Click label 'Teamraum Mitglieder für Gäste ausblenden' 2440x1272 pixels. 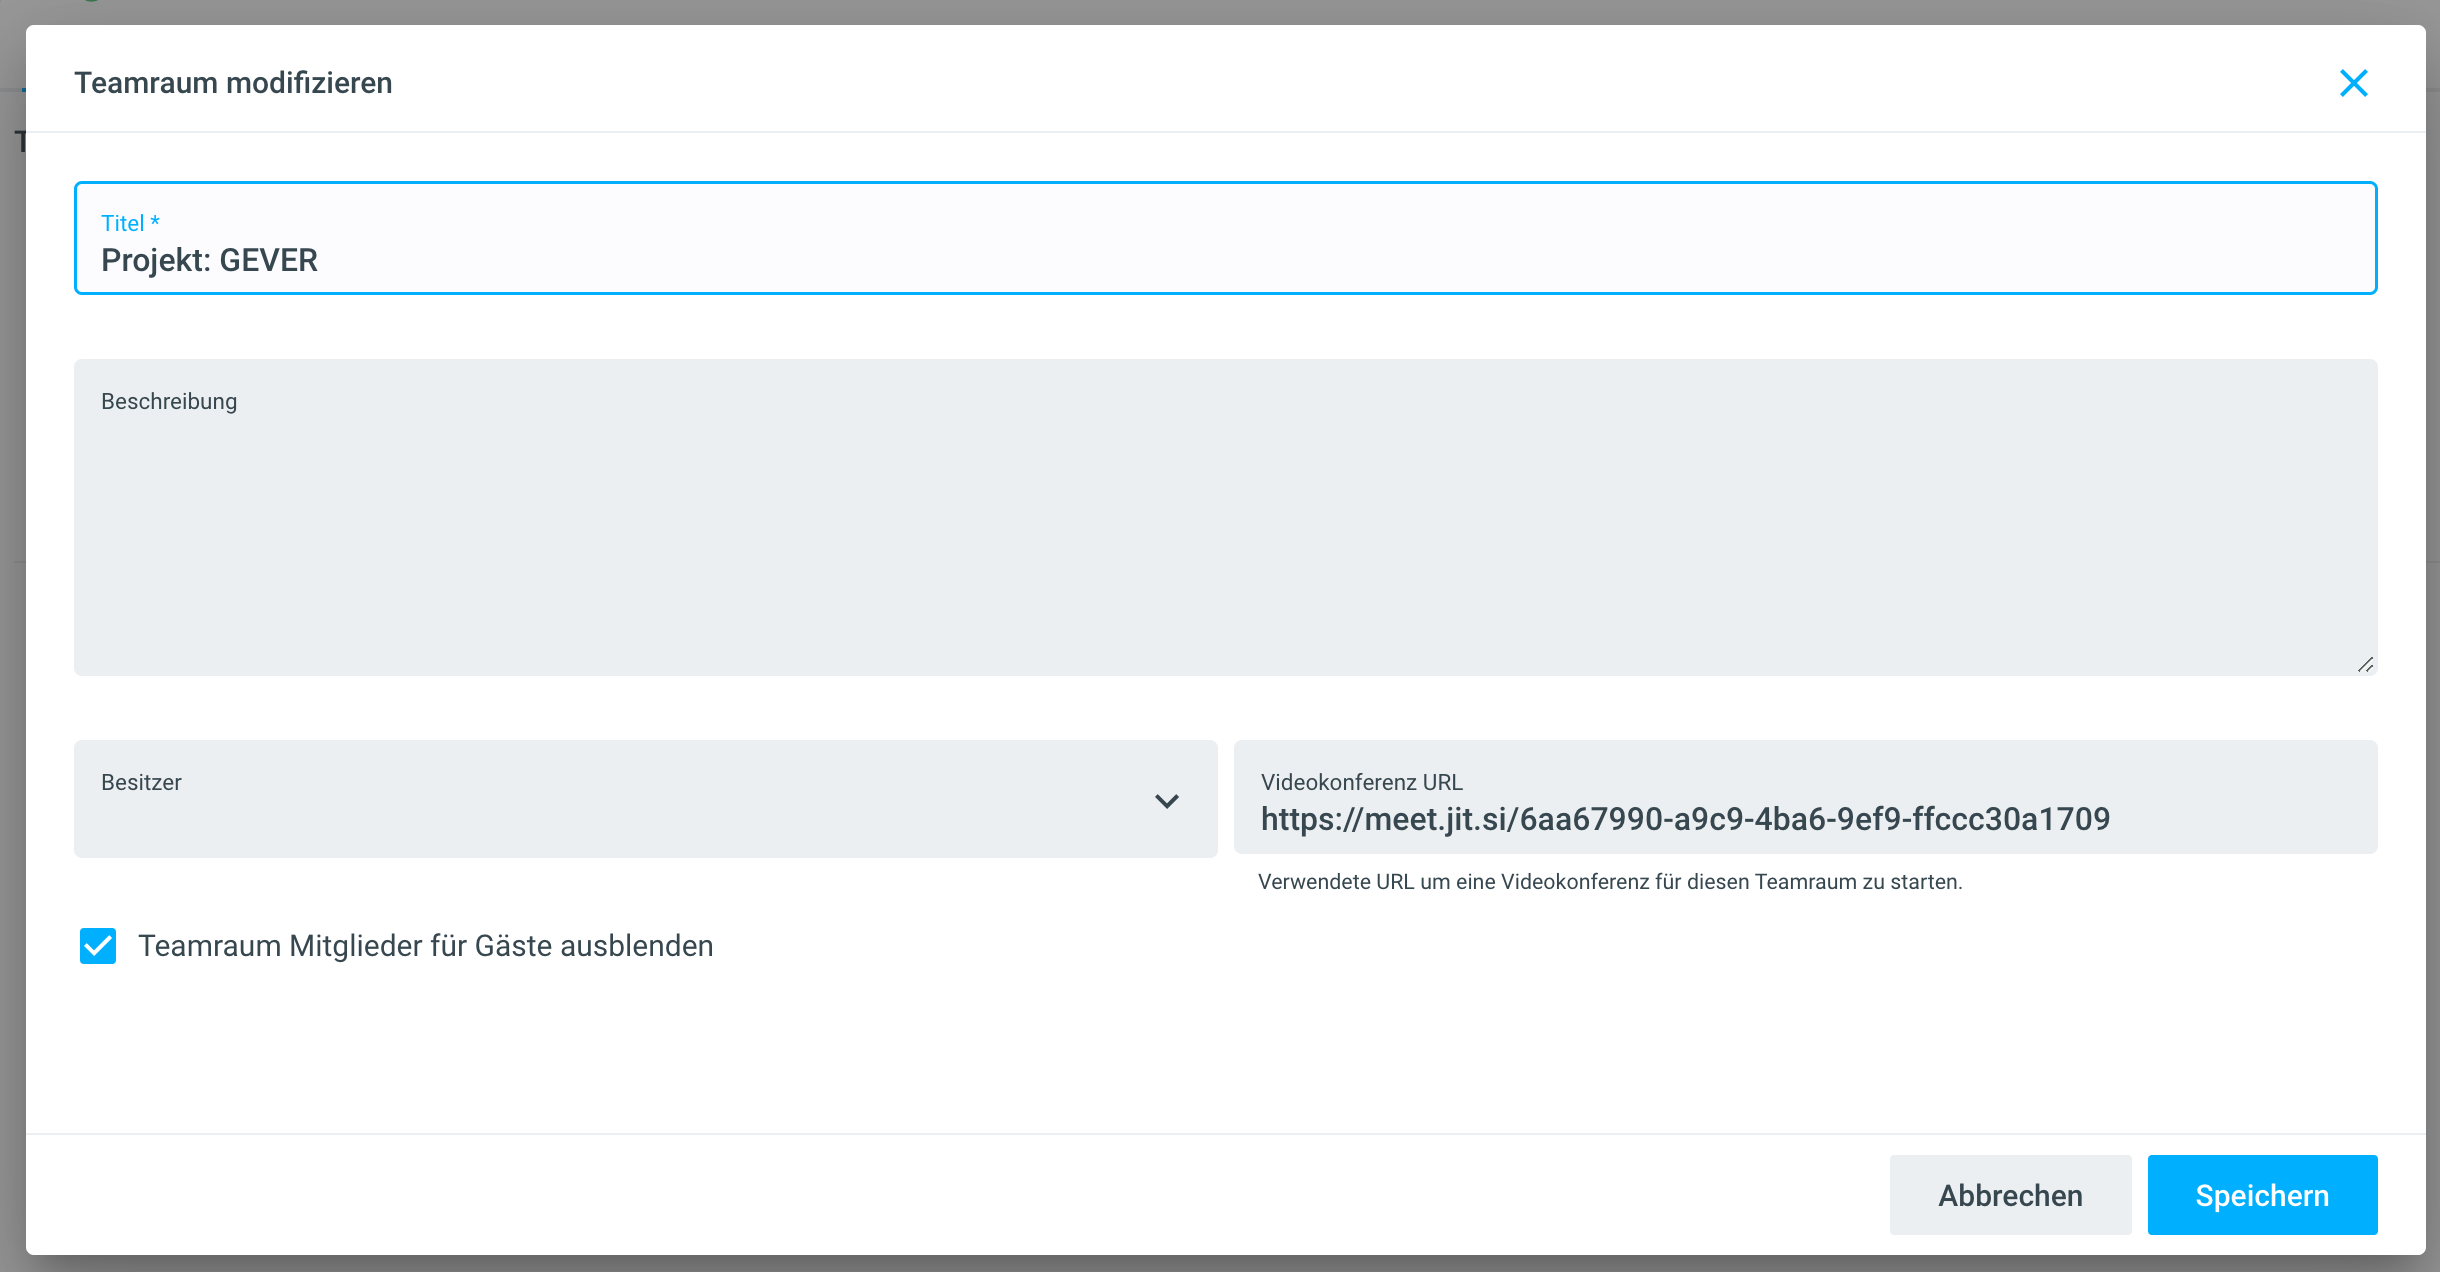425,946
